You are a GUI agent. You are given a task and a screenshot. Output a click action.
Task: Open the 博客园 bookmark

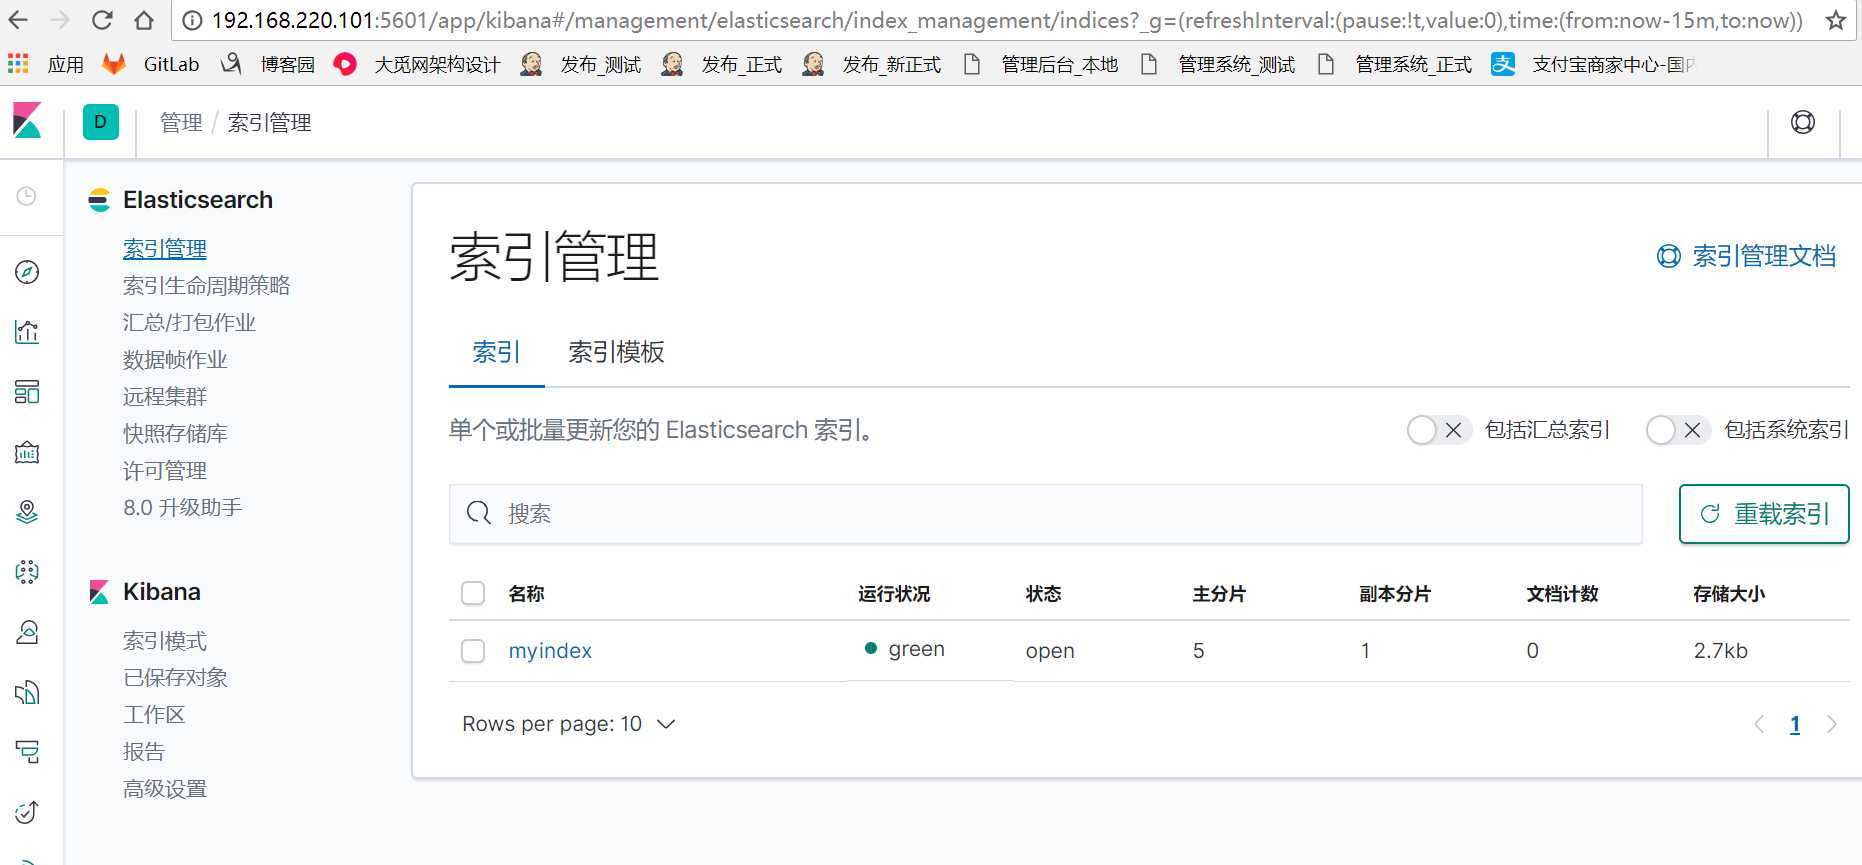coord(268,64)
